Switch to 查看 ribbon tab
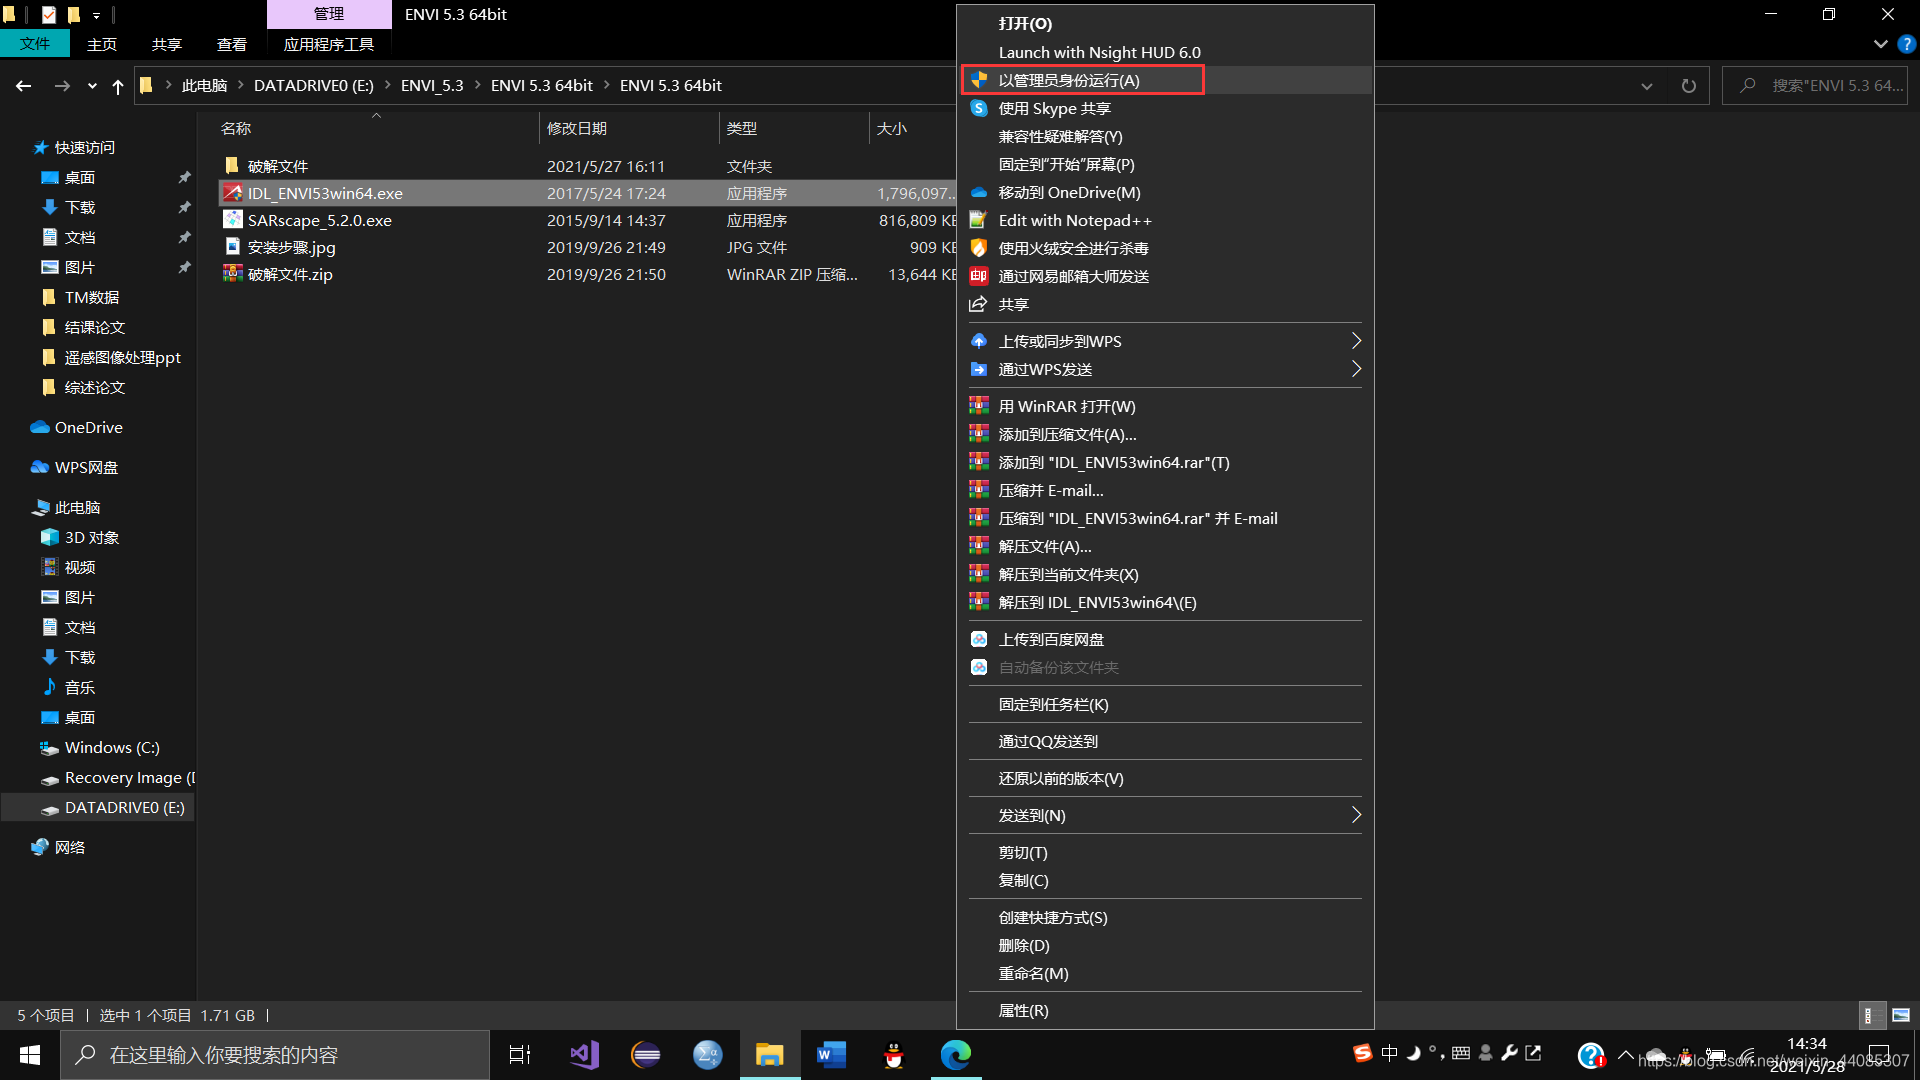 coord(232,44)
